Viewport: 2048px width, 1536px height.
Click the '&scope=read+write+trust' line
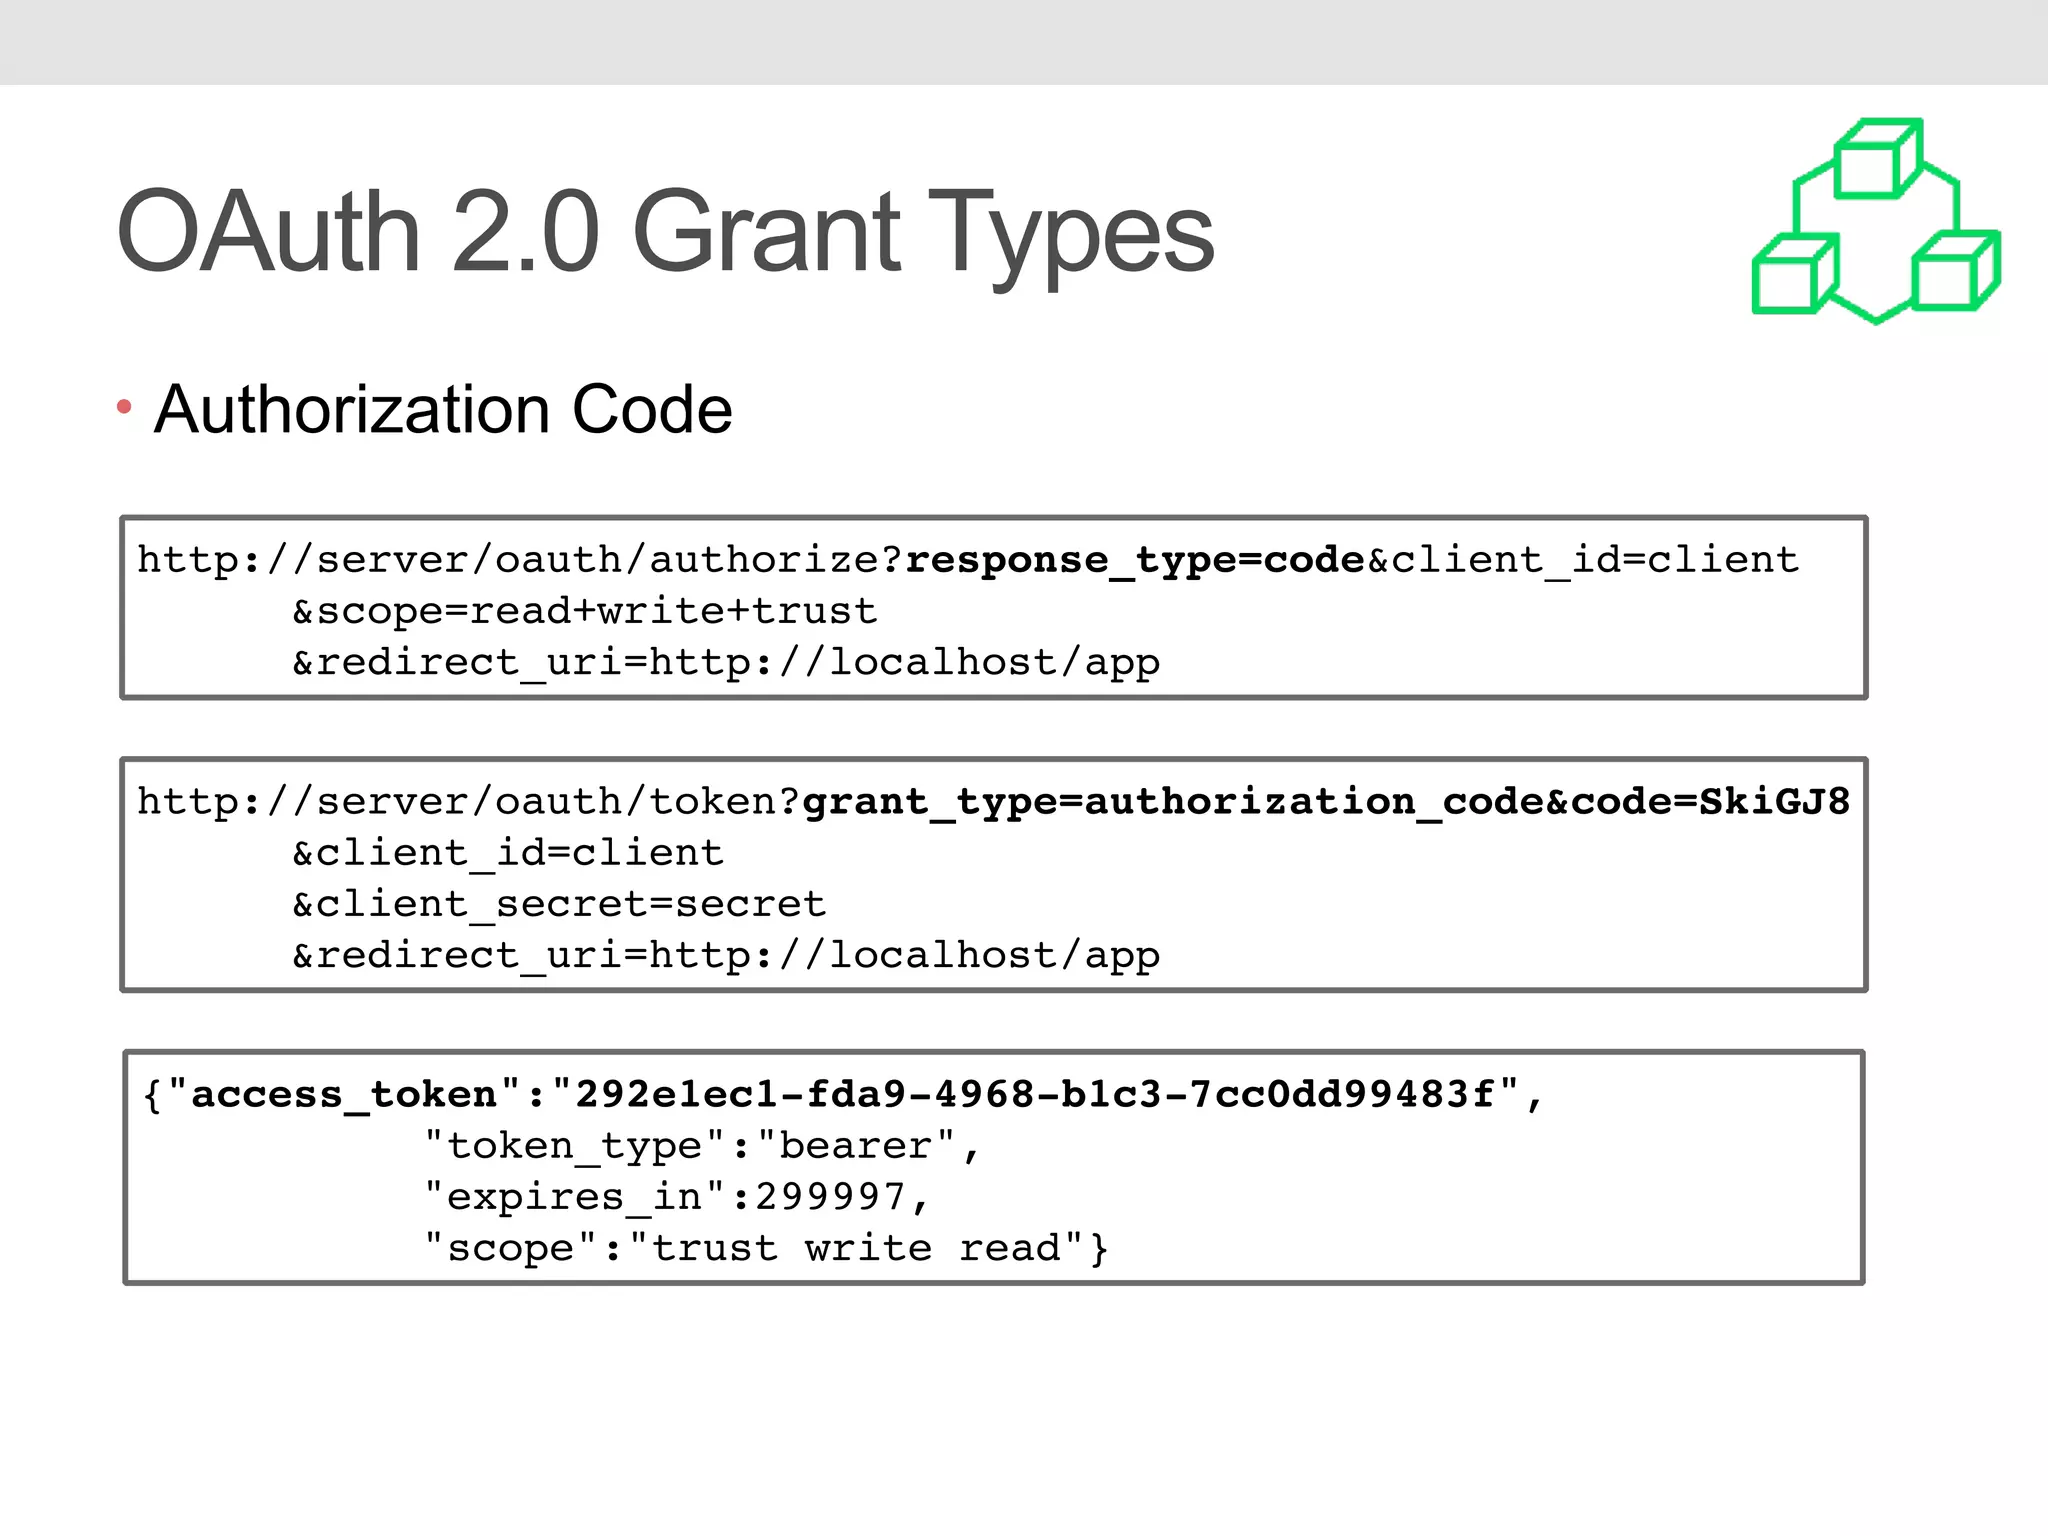(585, 611)
